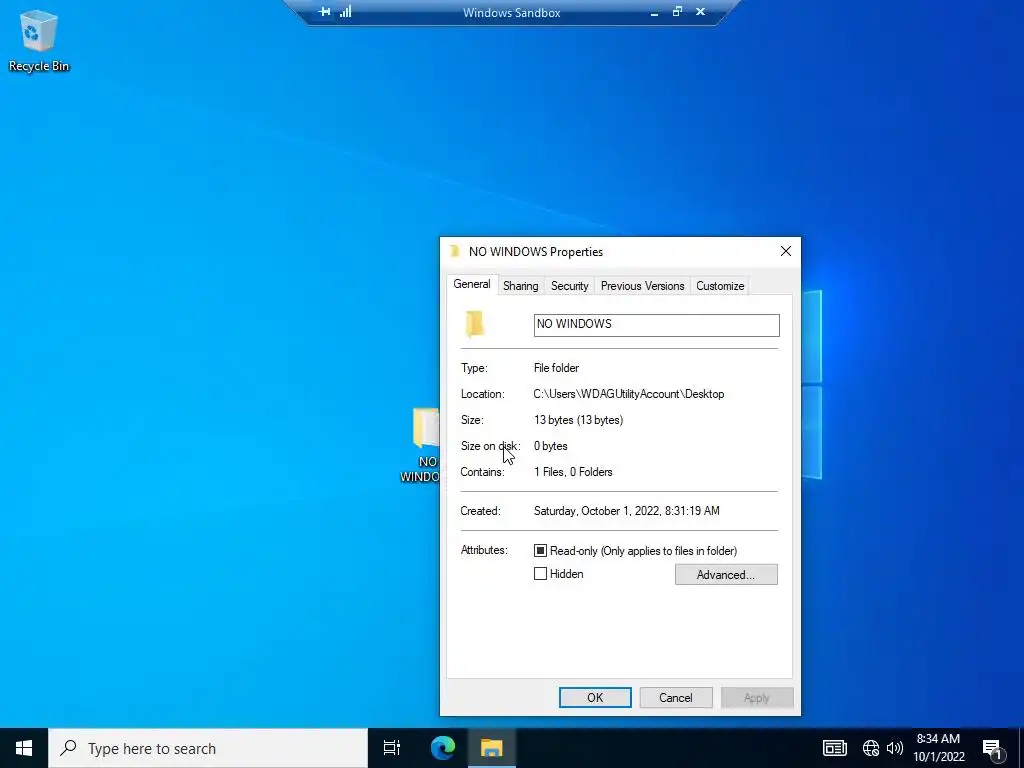1024x768 pixels.
Task: Enable the Hidden attribute checkbox
Action: (x=540, y=574)
